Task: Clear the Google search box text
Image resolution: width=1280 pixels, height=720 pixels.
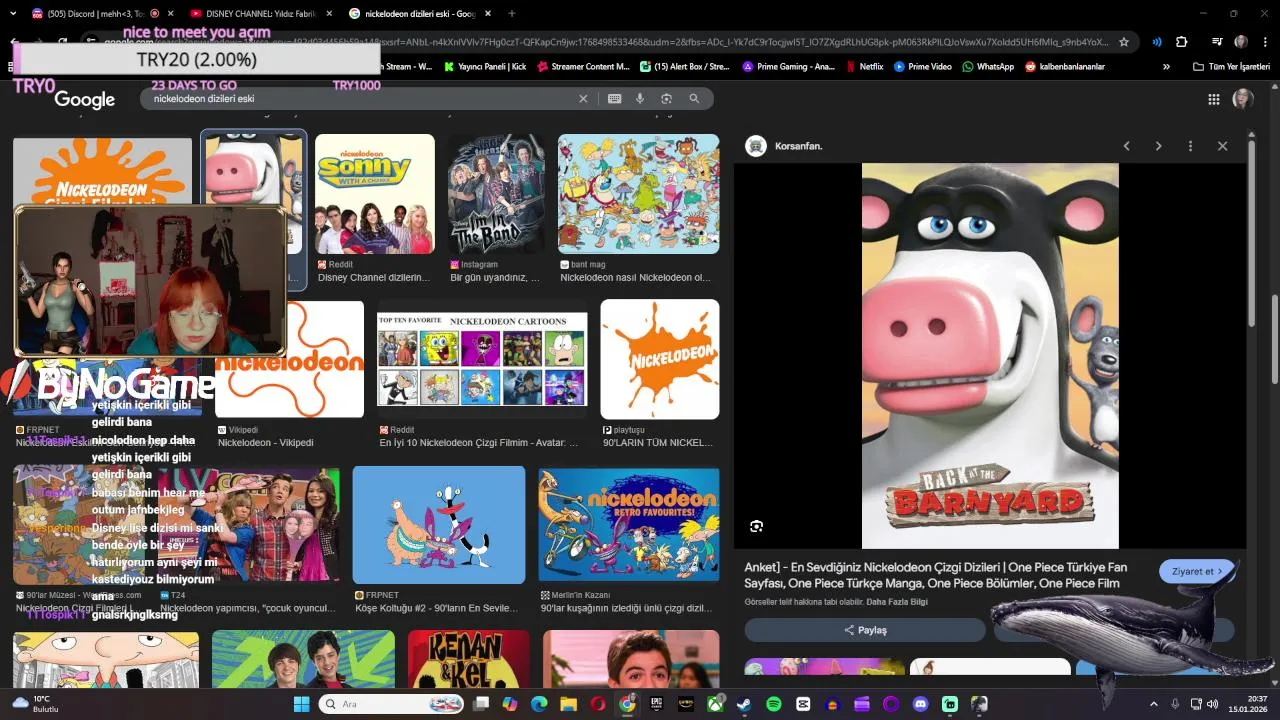Action: click(x=583, y=99)
